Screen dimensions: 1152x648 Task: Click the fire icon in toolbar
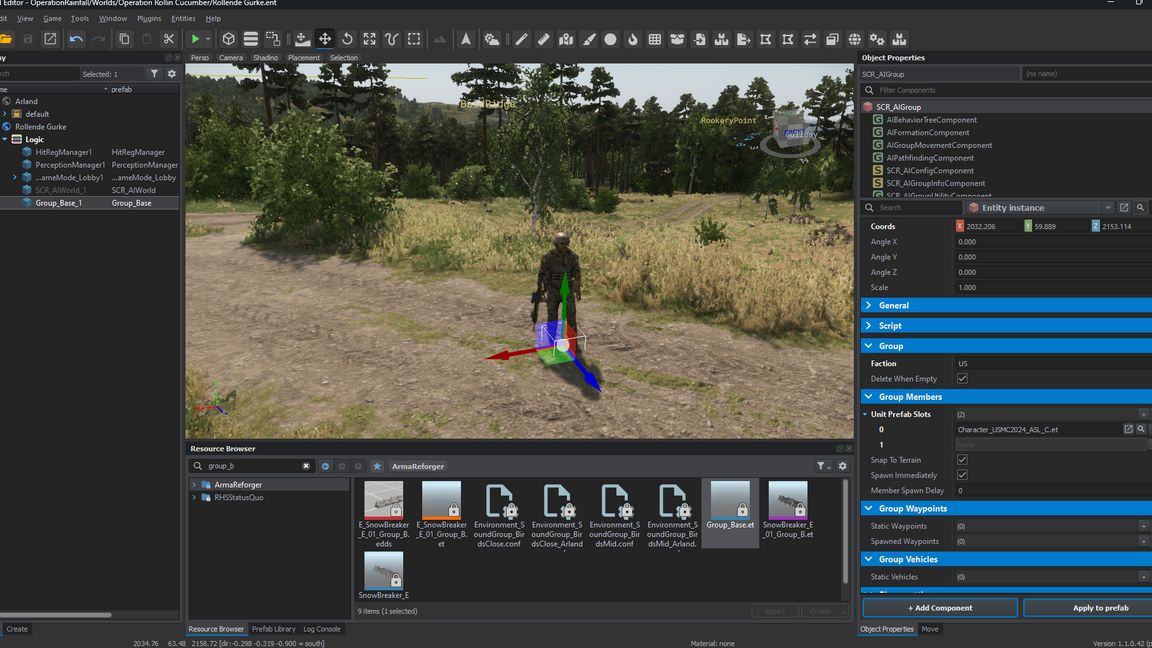(x=632, y=39)
